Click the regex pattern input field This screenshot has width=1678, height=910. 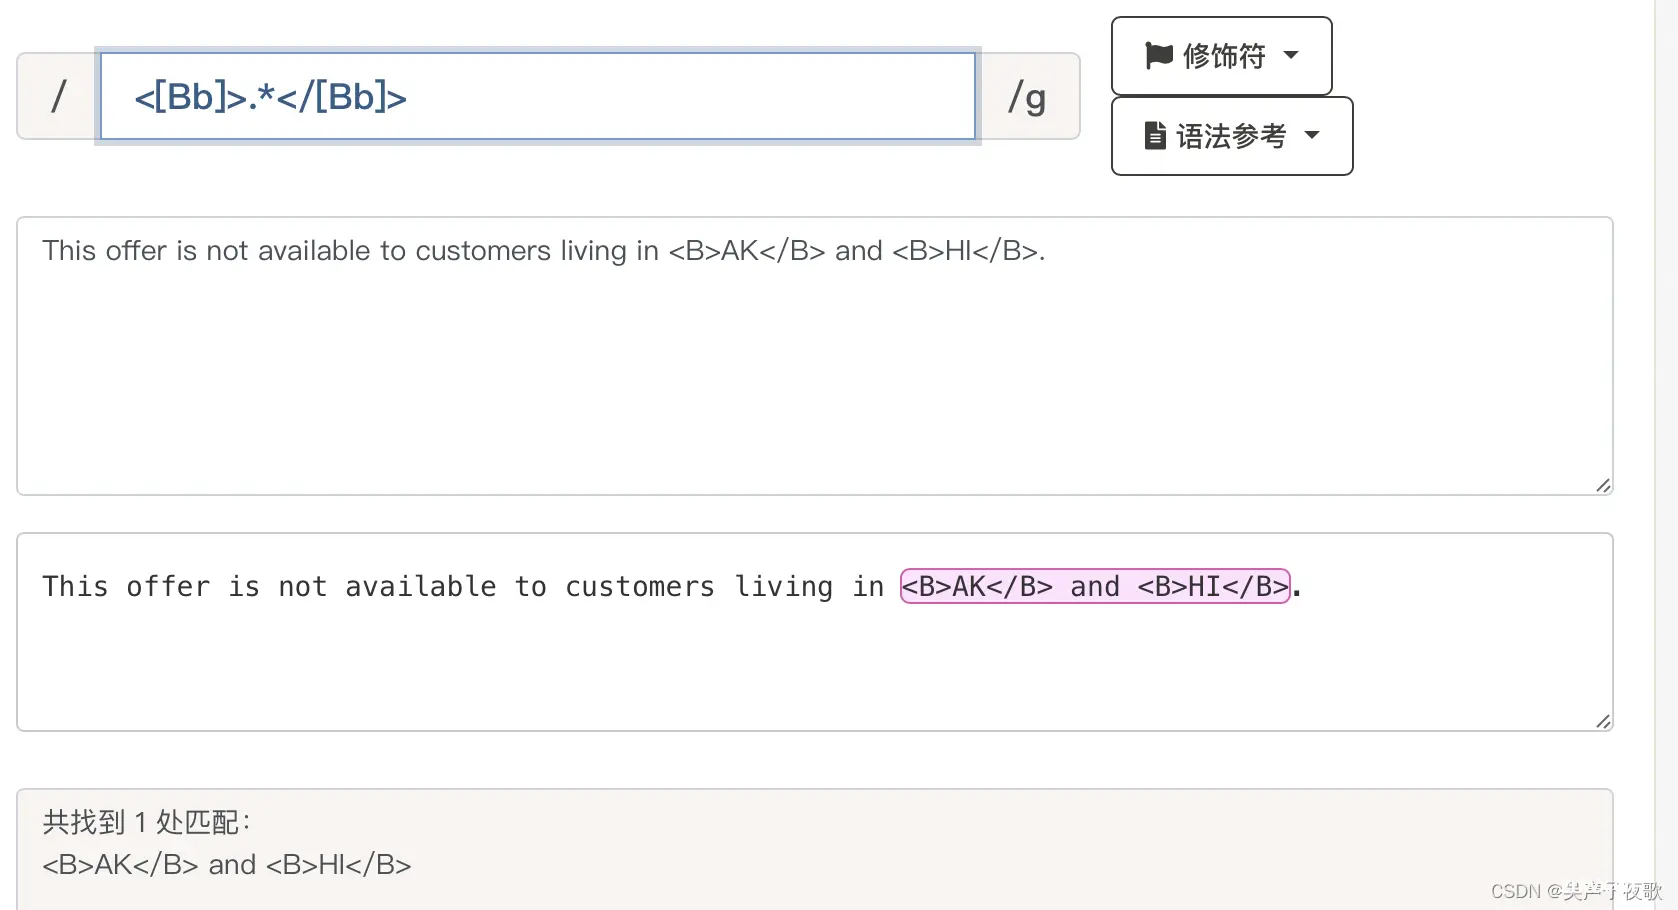[538, 96]
